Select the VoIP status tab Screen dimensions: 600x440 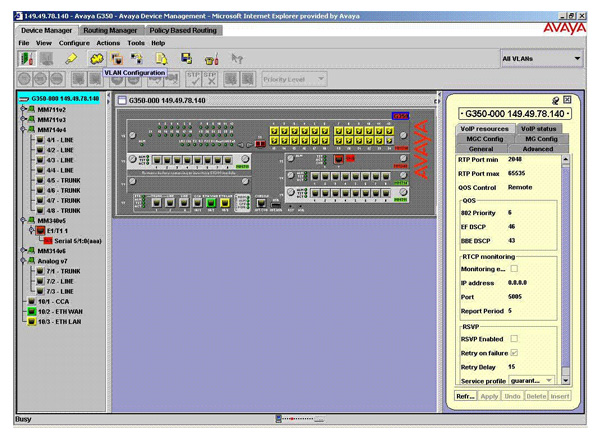tap(538, 129)
